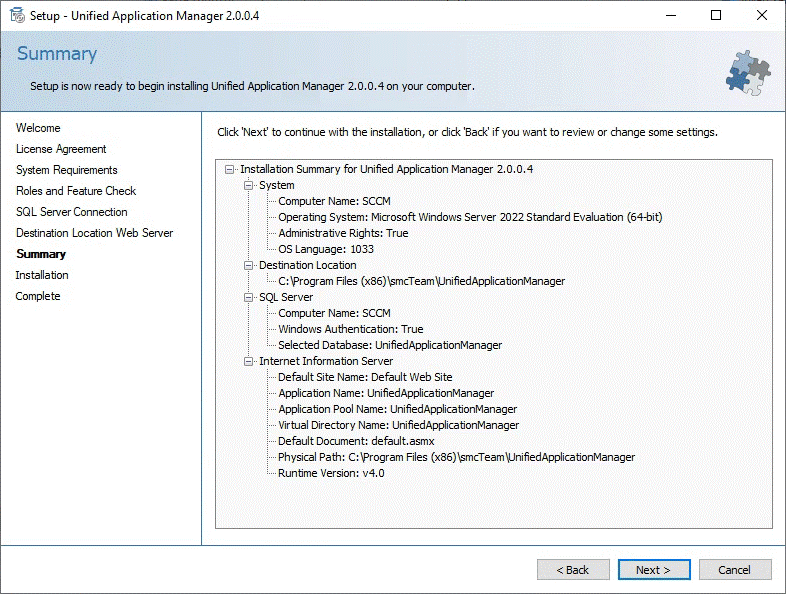Select Internet Information Server tree label
Viewport: 786px width, 594px height.
[326, 361]
